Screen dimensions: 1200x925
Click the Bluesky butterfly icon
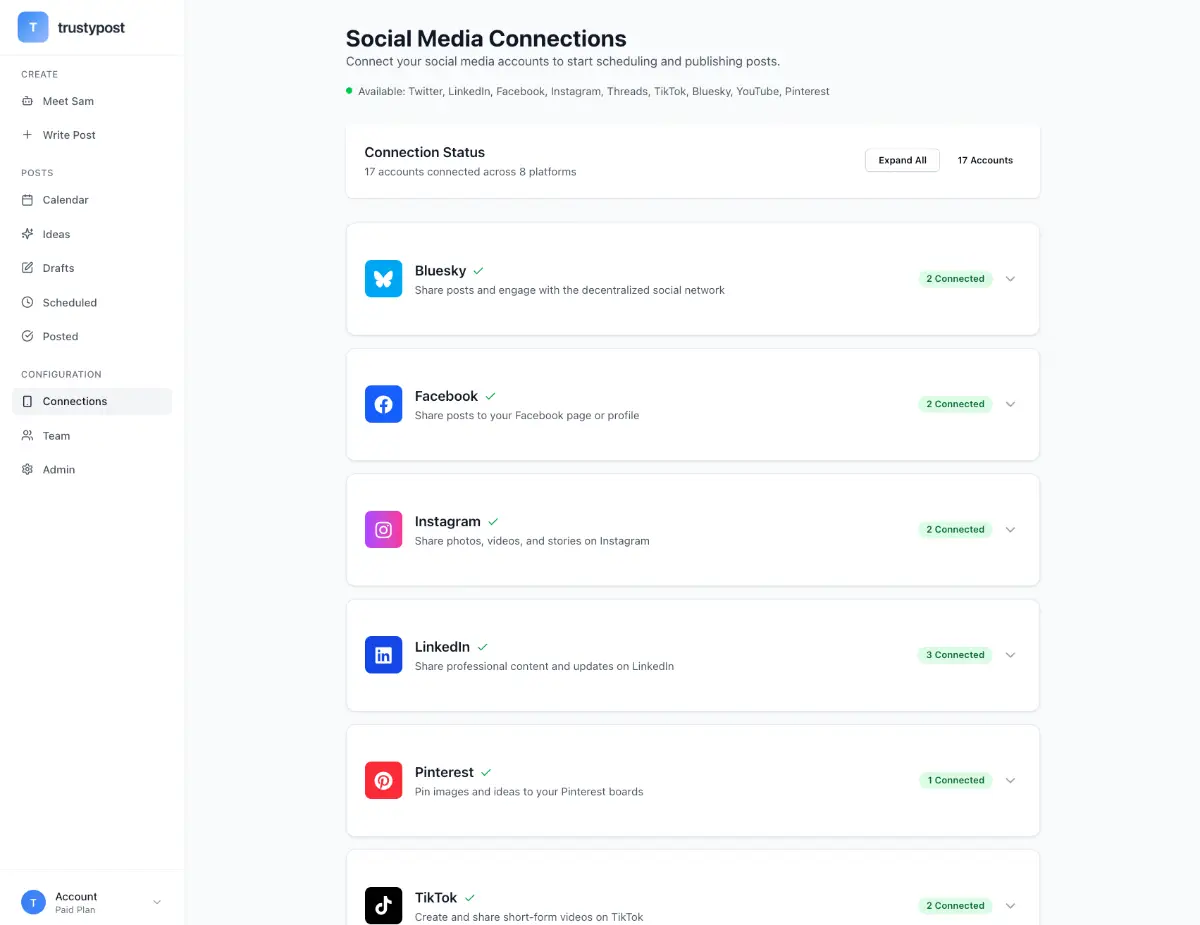tap(383, 279)
